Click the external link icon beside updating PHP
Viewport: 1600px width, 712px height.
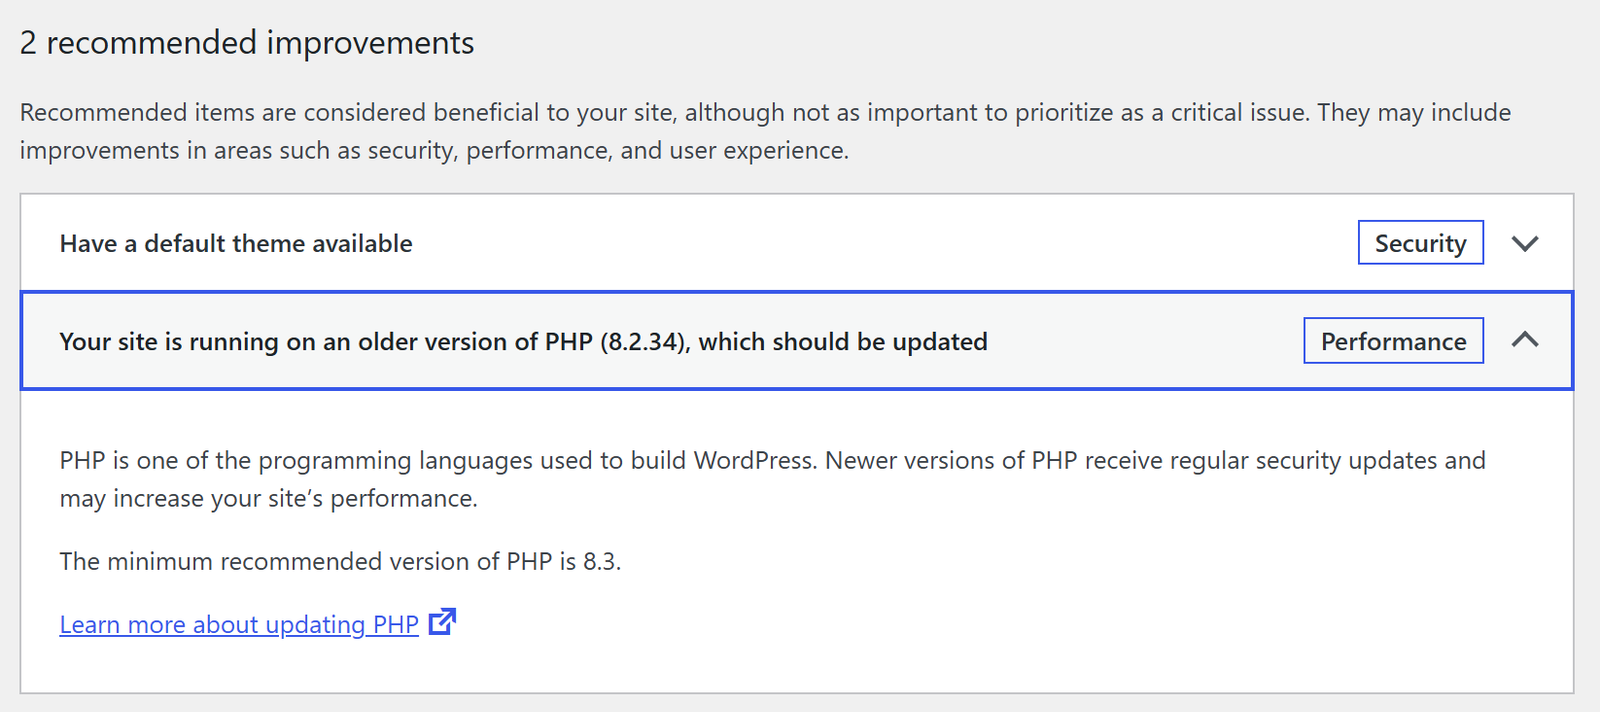(442, 622)
